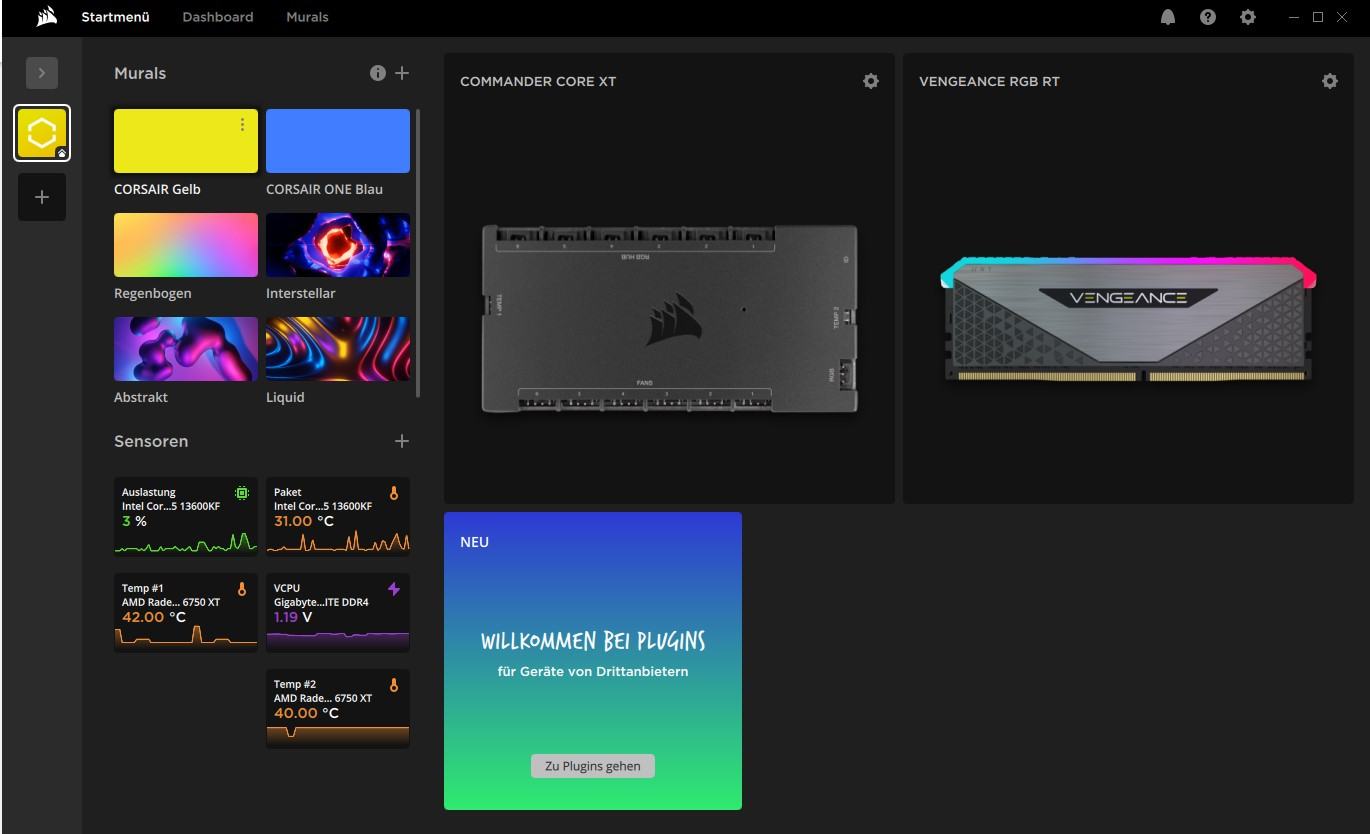Add a new sensor with the plus
The image size is (1370, 834).
tap(402, 441)
